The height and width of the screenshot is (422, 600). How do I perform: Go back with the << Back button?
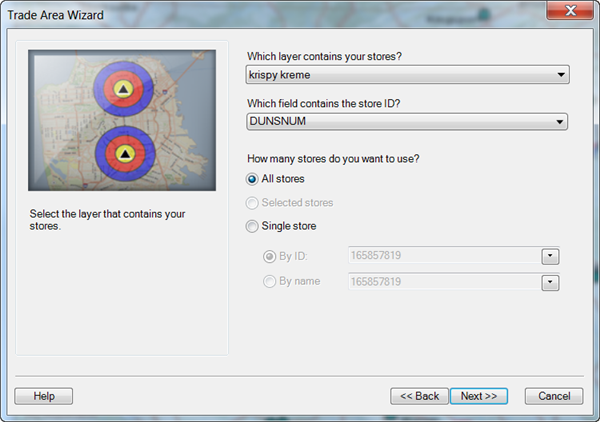tap(419, 396)
